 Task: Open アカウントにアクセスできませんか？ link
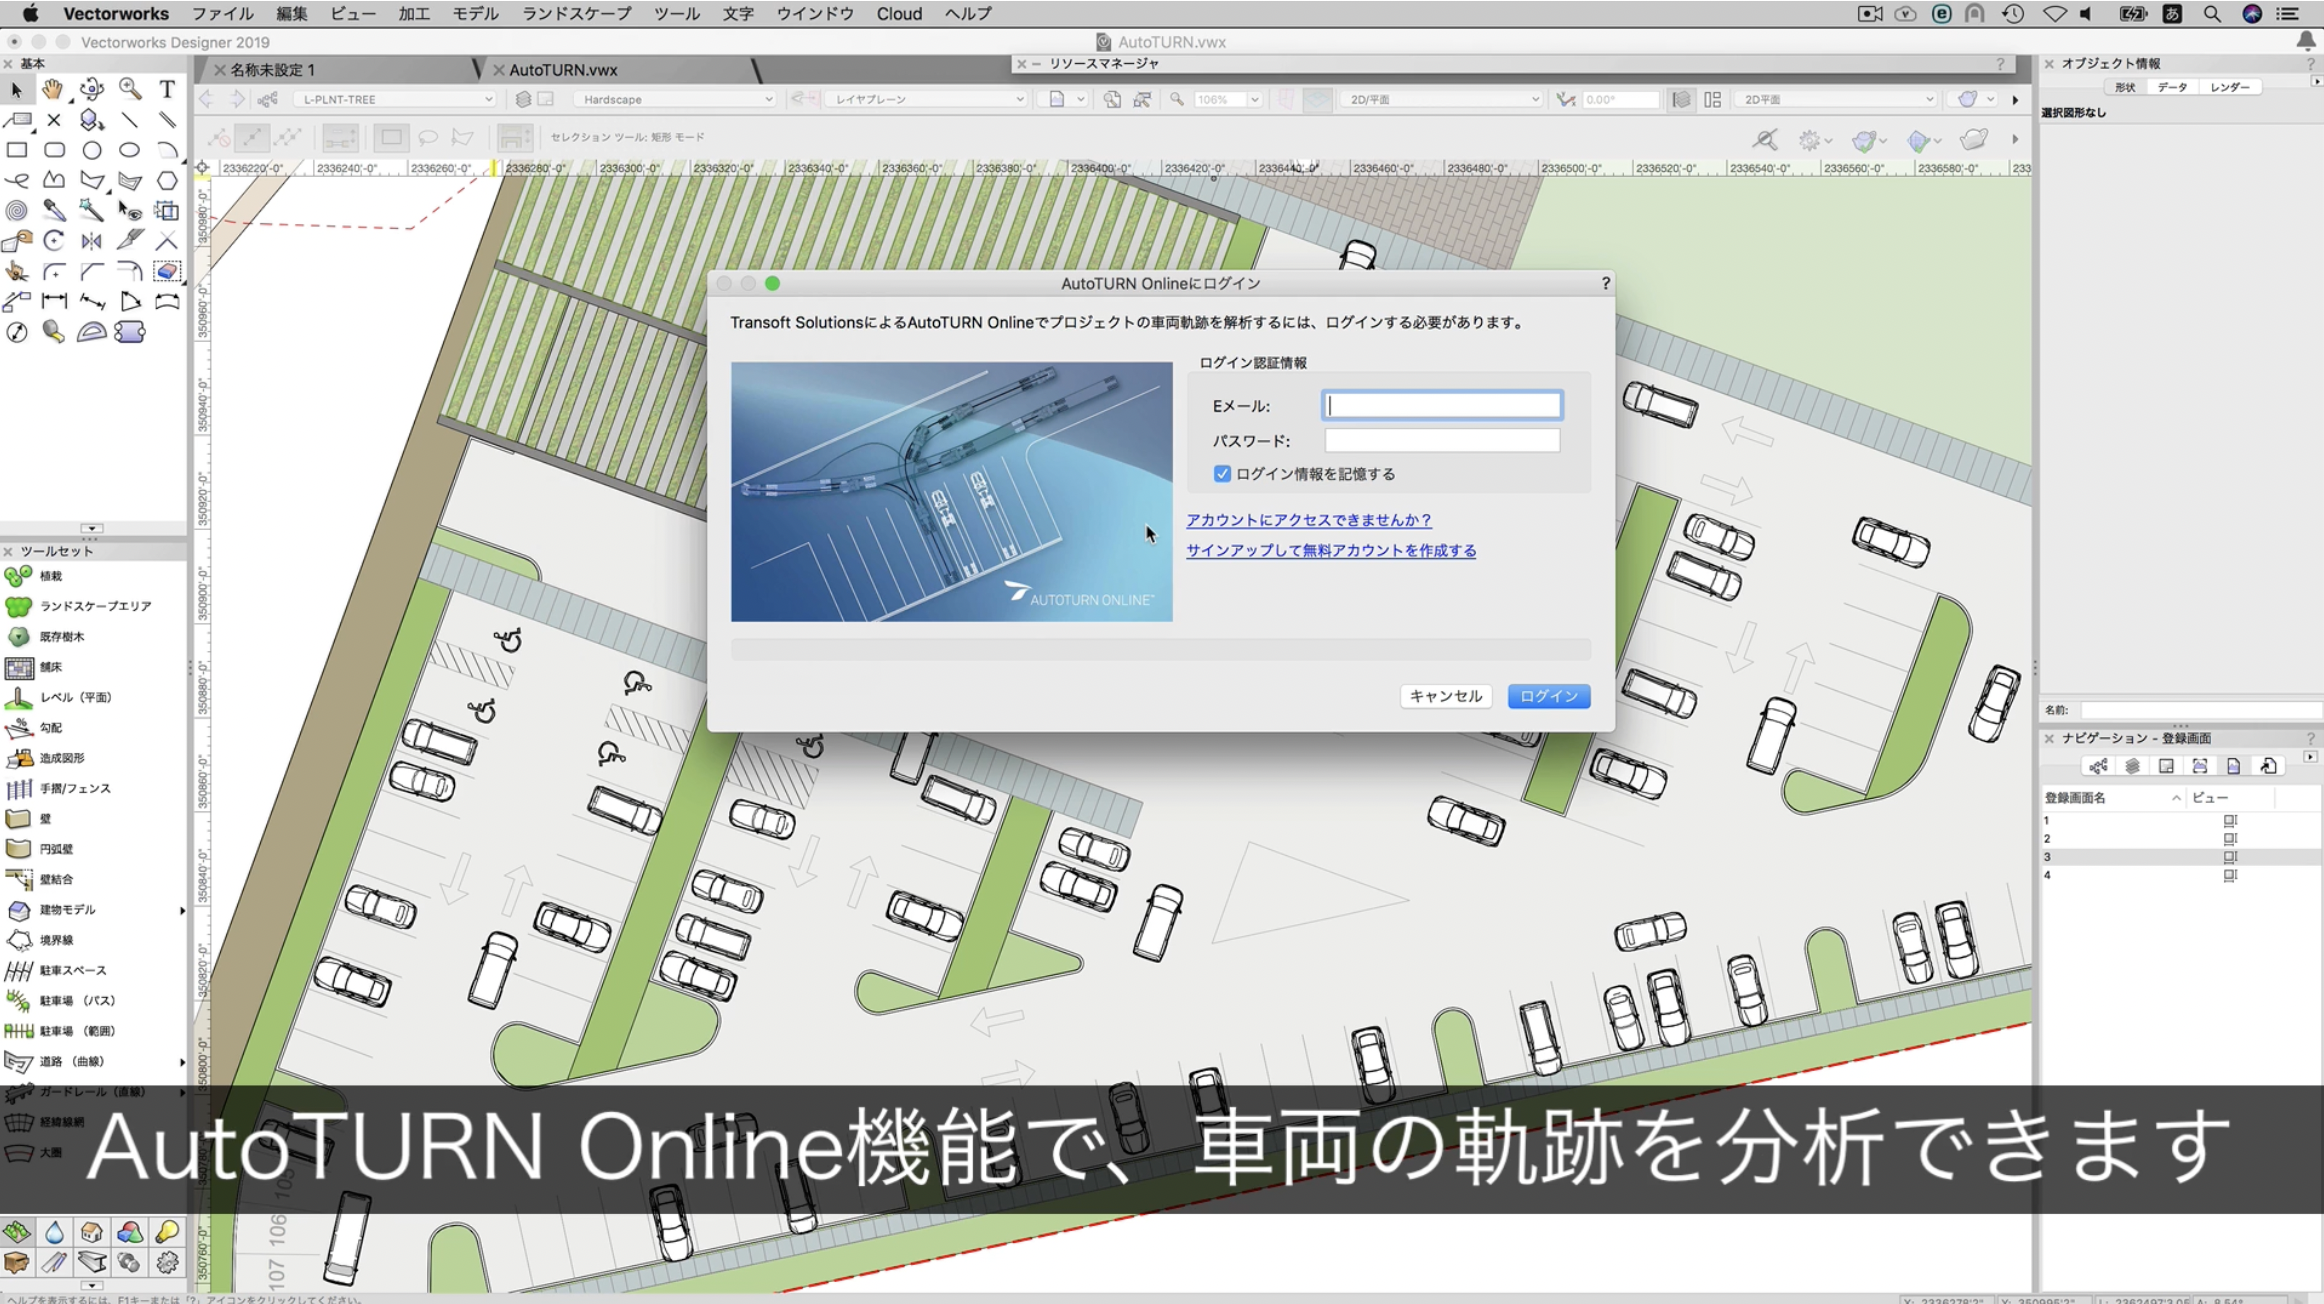tap(1308, 520)
